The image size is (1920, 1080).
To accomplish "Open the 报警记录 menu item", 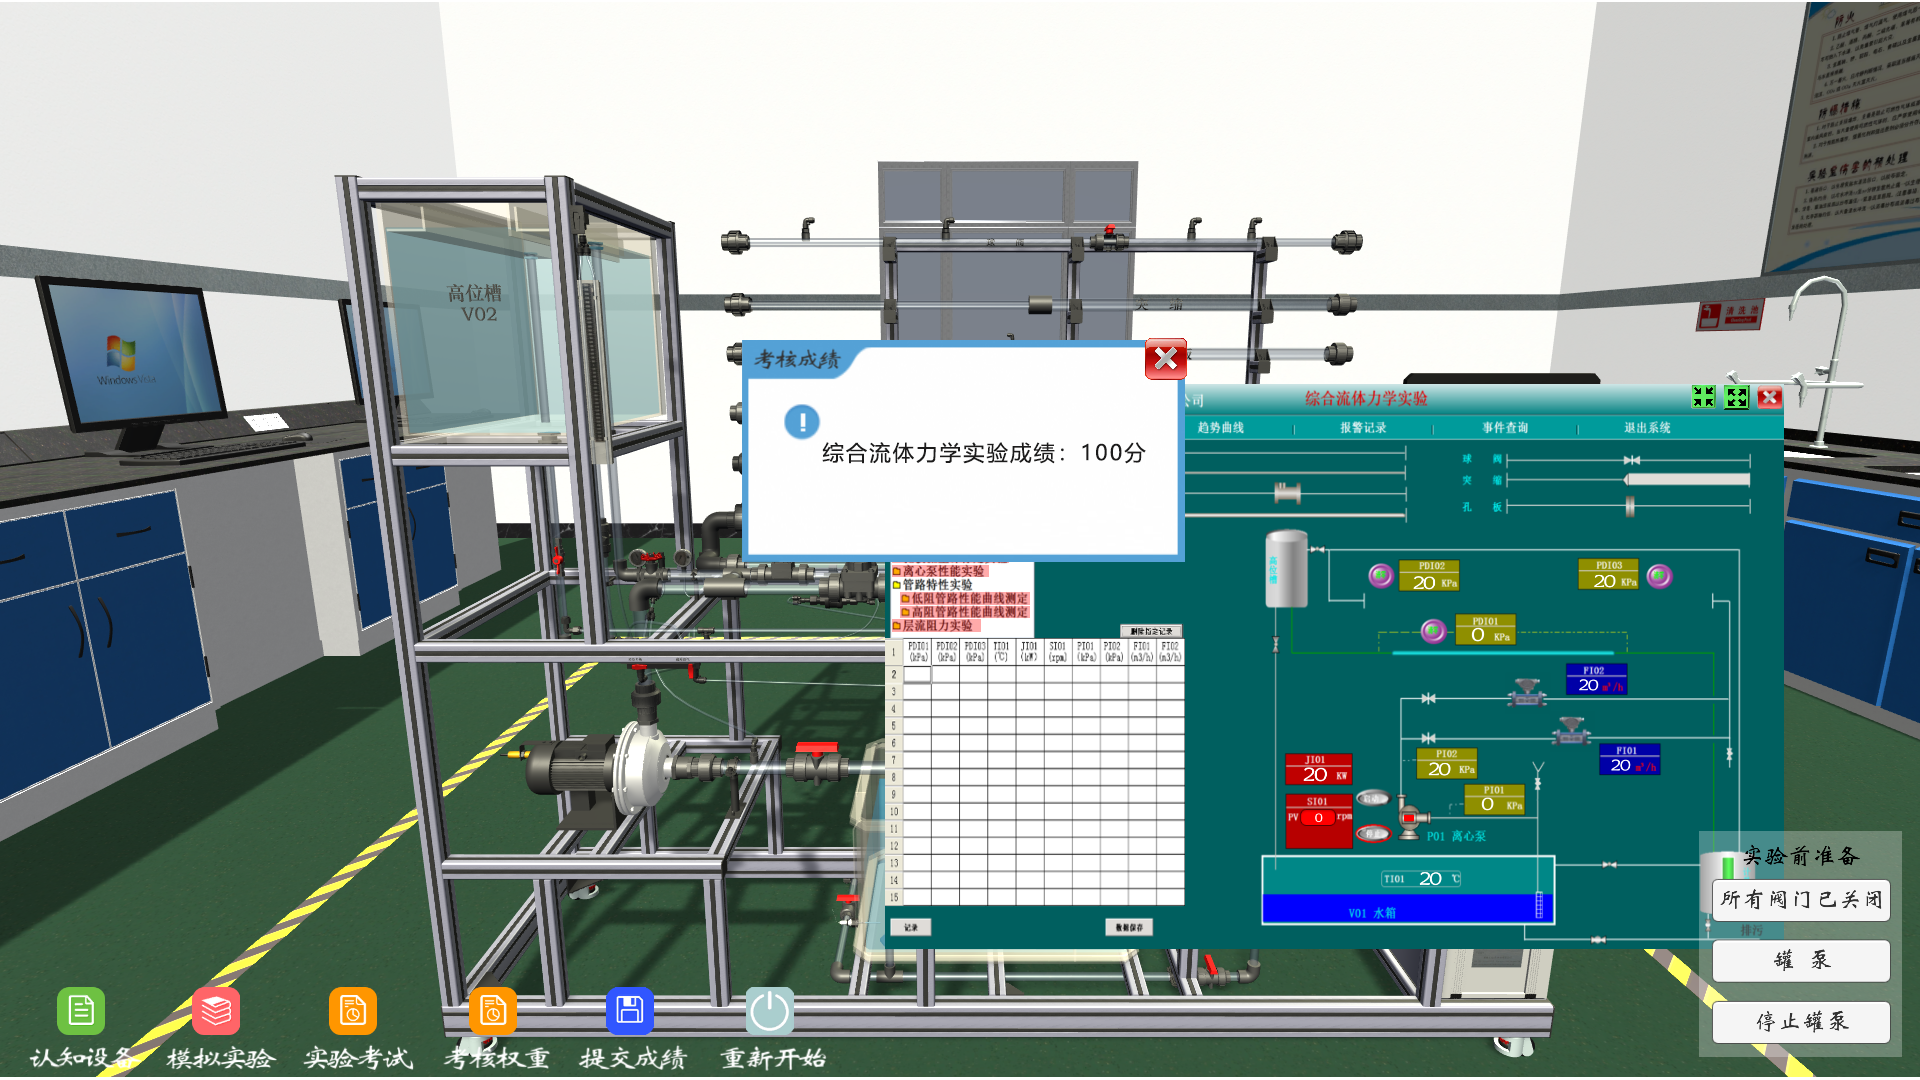I will [x=1362, y=428].
